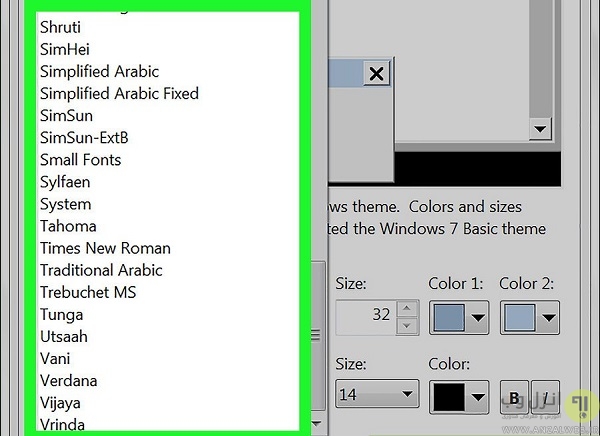Pick the SimSun-ExtB font entry
This screenshot has width=600, height=436.
click(x=167, y=138)
